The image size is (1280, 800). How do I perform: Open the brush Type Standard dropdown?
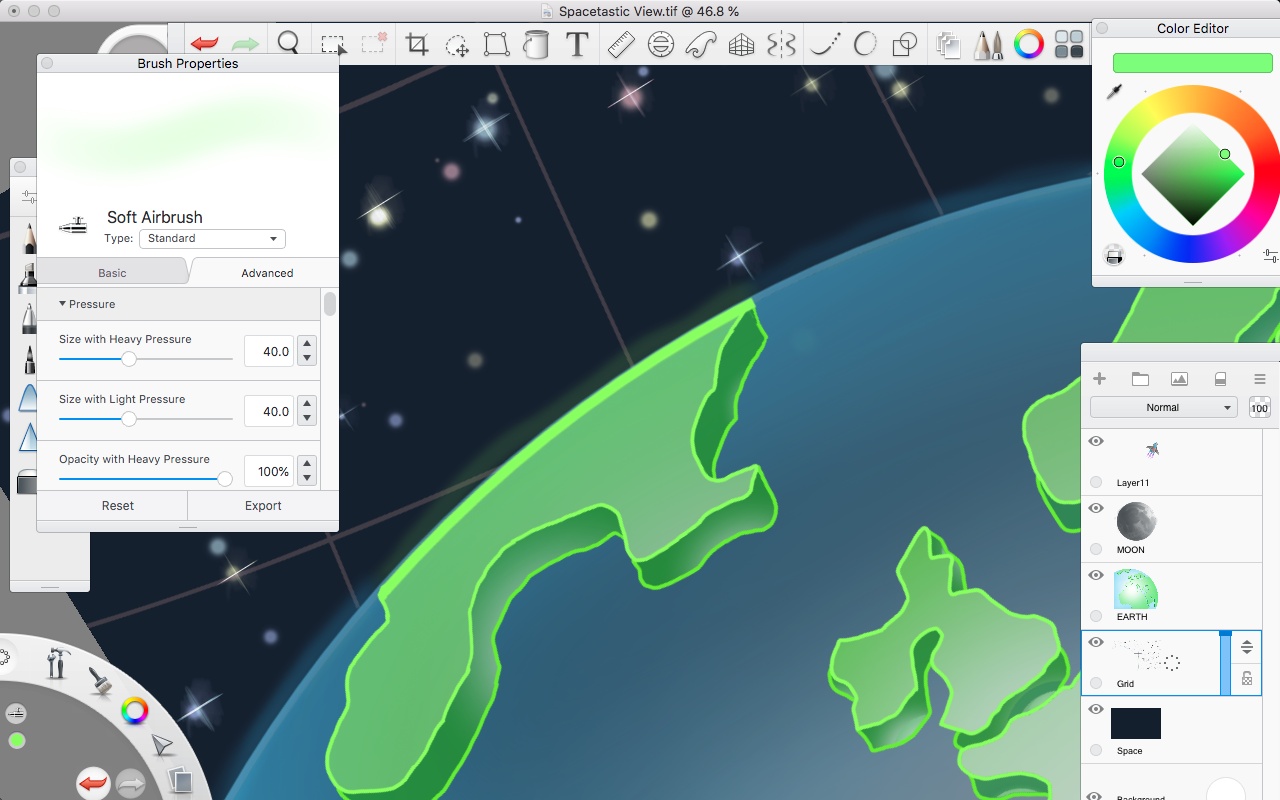[x=212, y=238]
